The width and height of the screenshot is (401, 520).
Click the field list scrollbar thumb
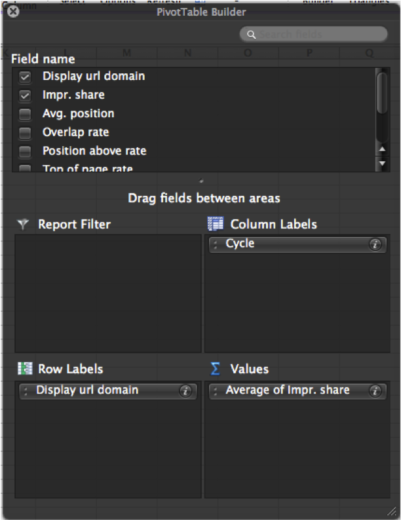pyautogui.click(x=382, y=93)
